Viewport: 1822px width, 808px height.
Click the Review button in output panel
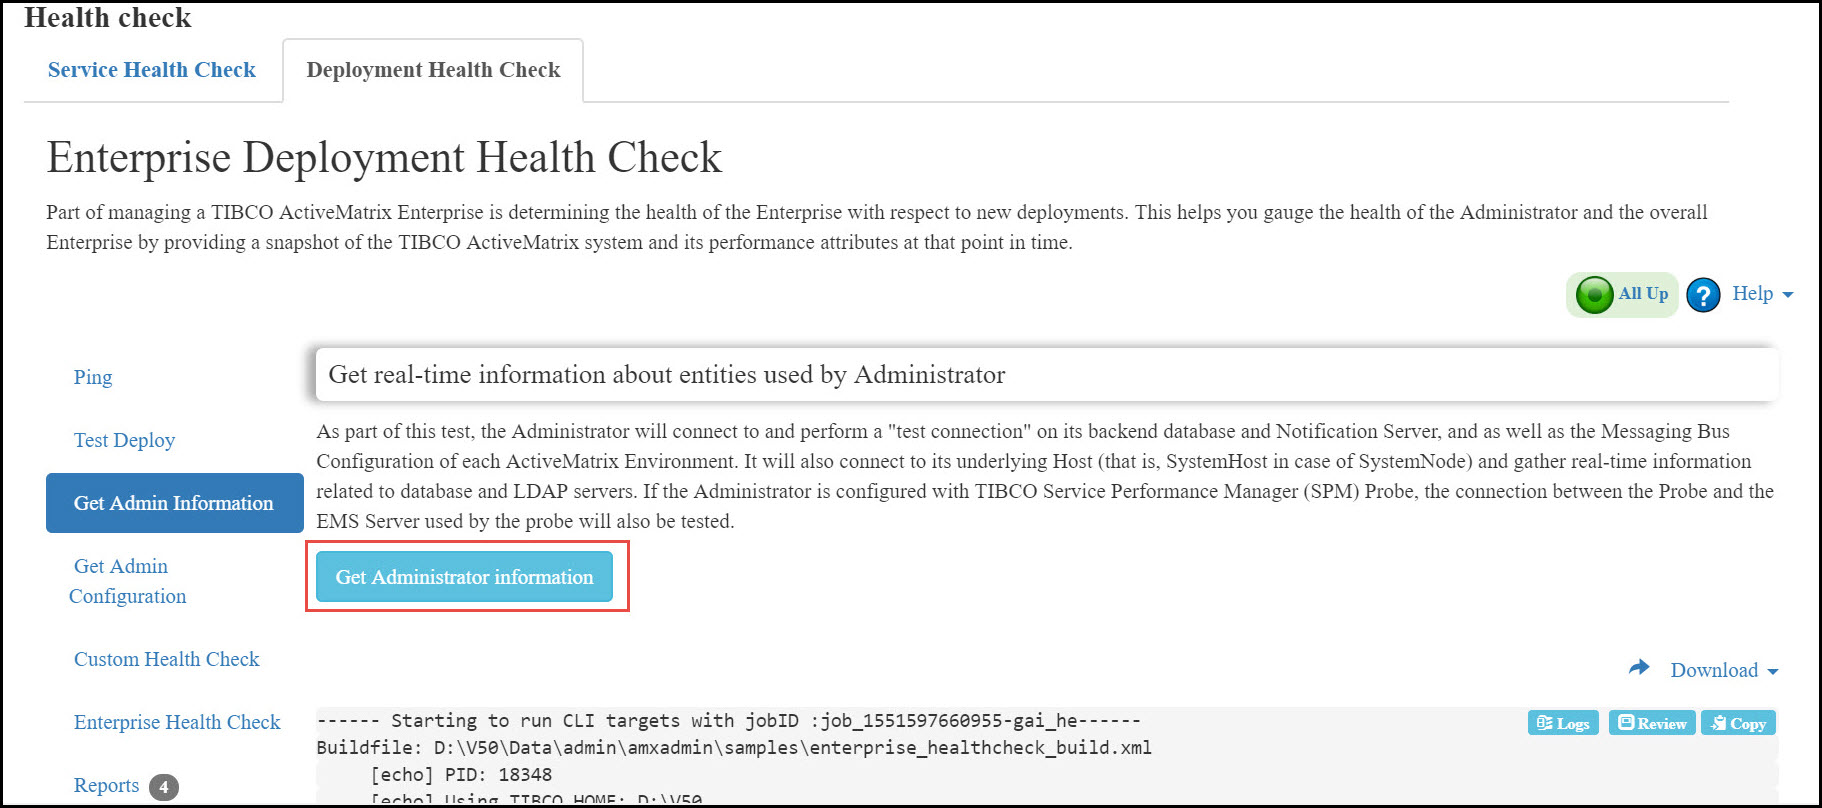[x=1652, y=723]
